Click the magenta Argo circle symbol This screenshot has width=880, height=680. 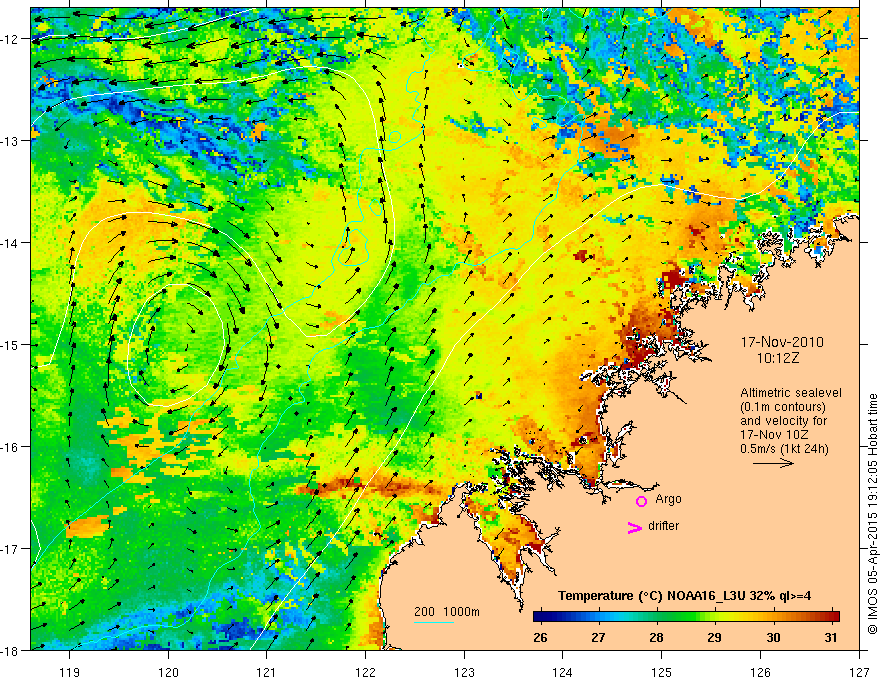click(x=641, y=501)
